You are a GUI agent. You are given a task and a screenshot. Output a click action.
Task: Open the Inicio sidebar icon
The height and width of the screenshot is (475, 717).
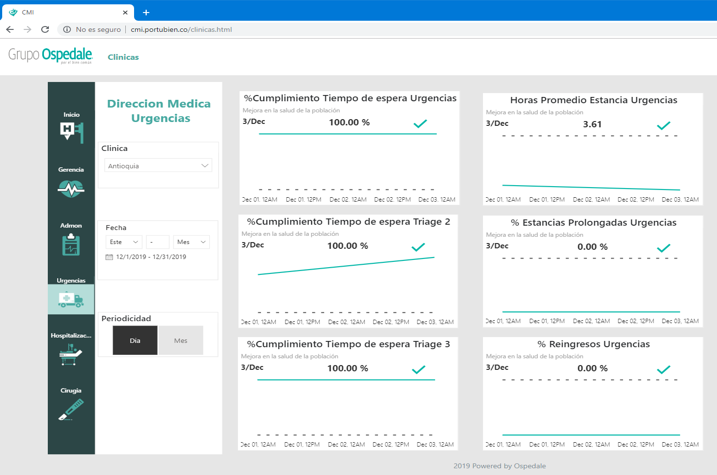coord(71,131)
